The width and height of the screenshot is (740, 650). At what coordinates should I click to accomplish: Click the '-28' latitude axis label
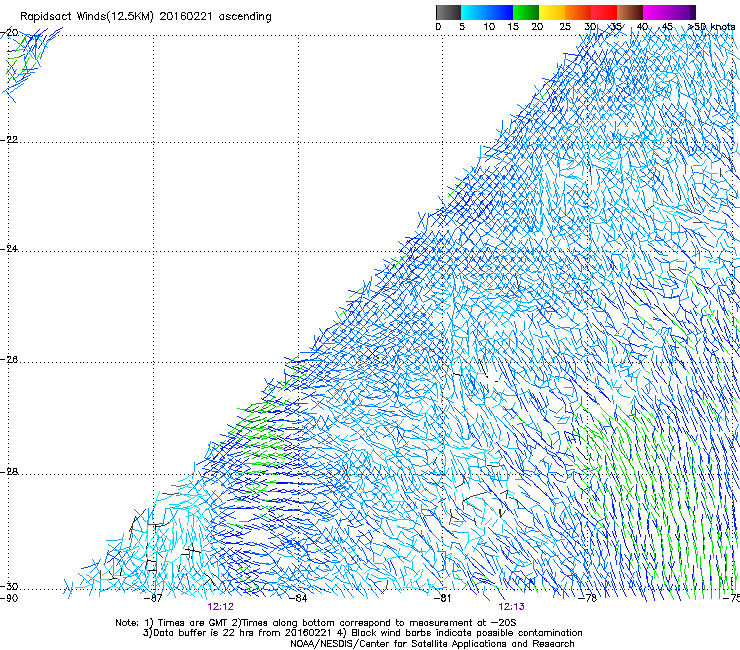coord(9,472)
